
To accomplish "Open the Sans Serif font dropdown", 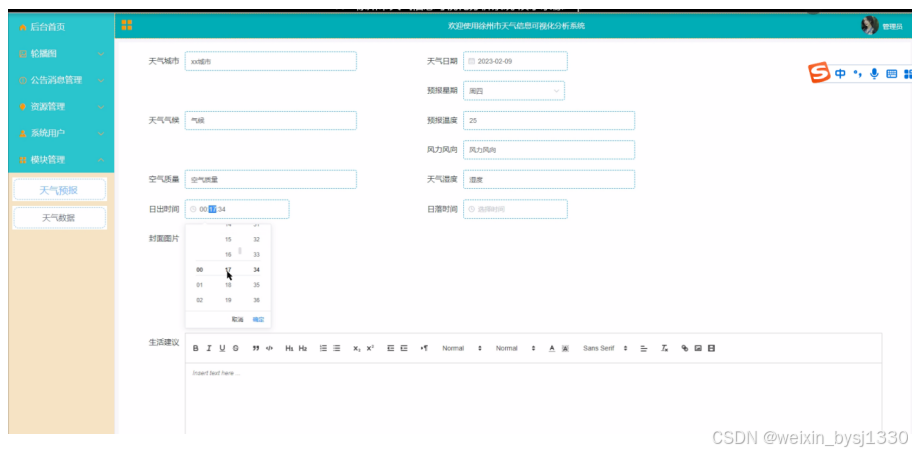I will 605,348.
